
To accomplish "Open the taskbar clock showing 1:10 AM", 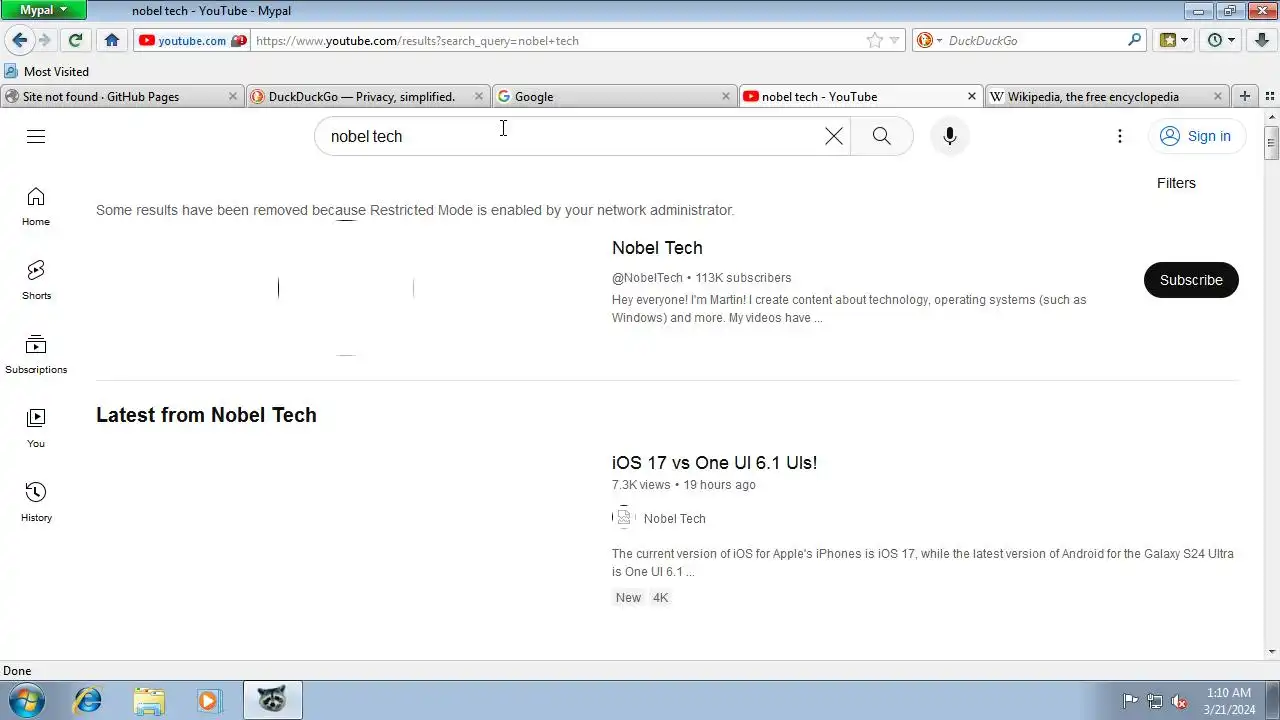I will tap(1229, 701).
